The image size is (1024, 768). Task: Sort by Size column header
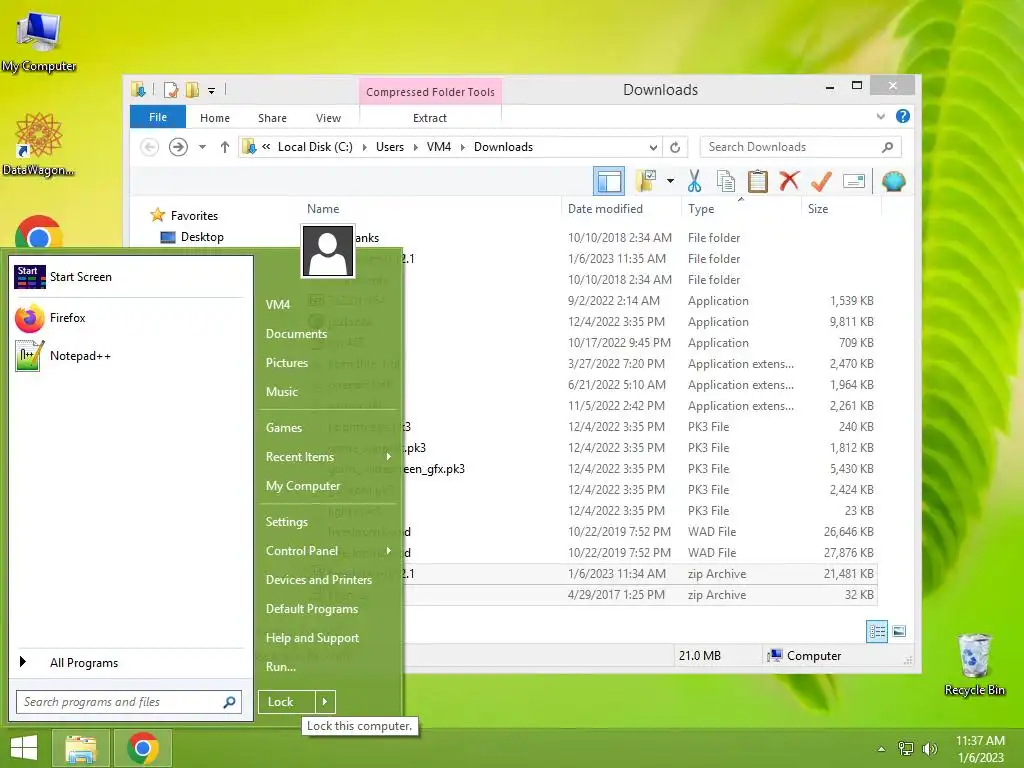[x=818, y=209]
